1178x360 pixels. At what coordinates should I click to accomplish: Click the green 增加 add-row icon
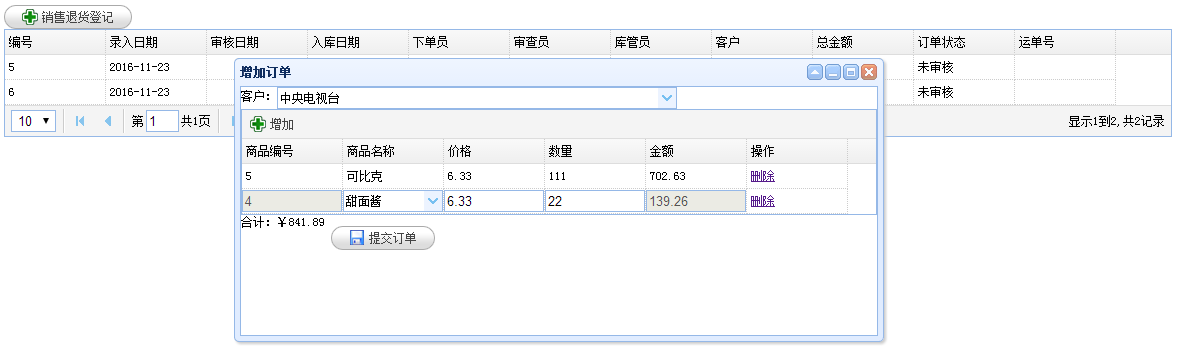pos(258,124)
